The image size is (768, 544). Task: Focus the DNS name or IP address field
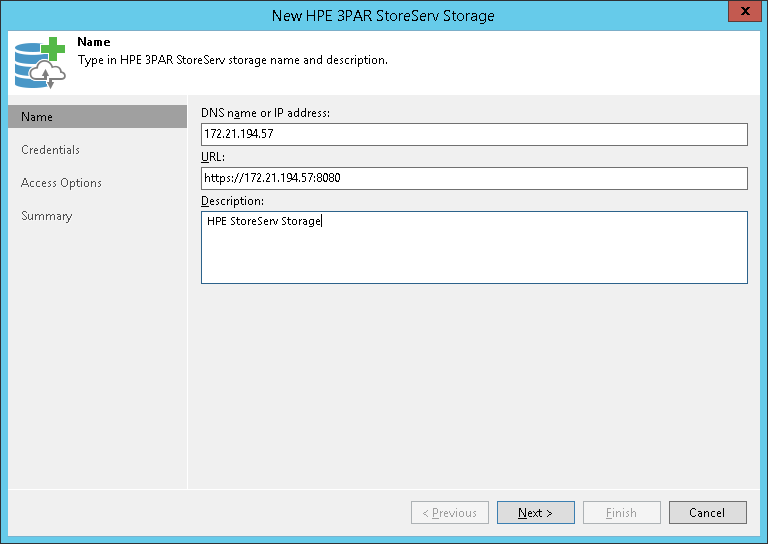pyautogui.click(x=474, y=135)
